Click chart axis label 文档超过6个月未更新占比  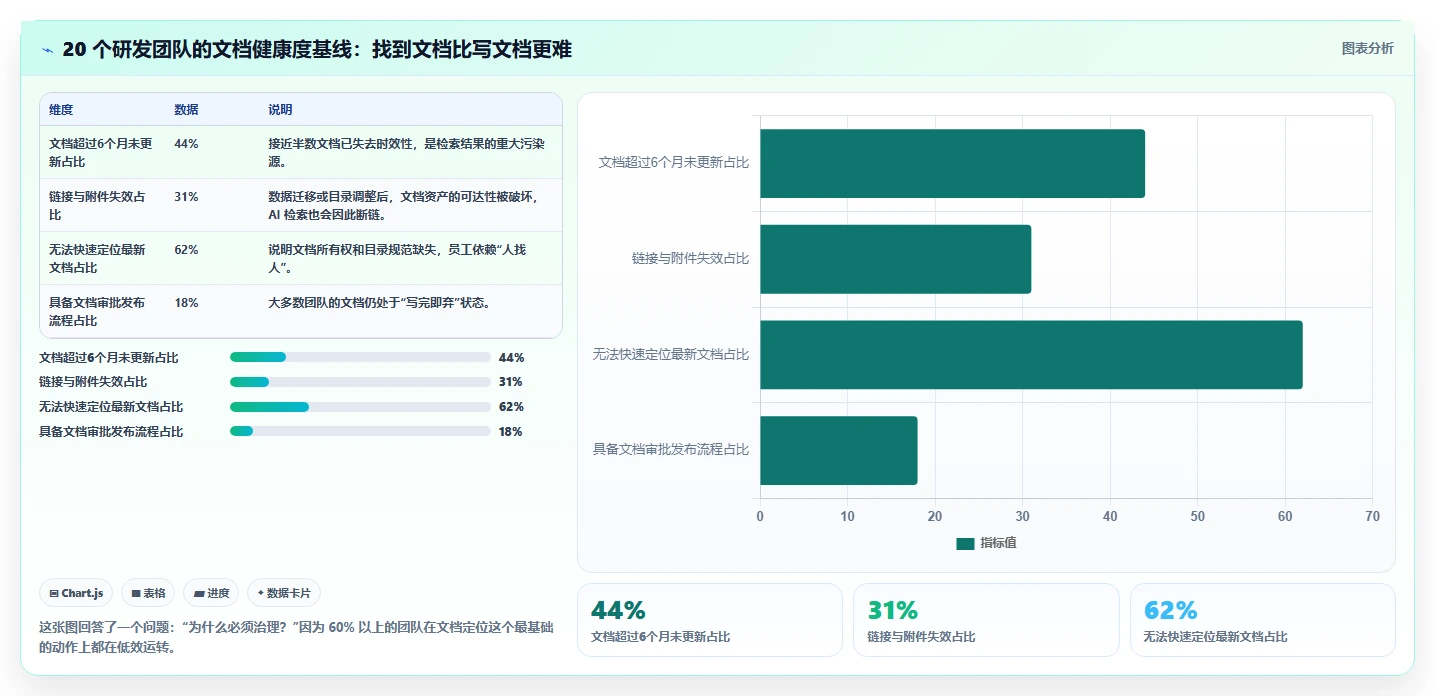[673, 162]
